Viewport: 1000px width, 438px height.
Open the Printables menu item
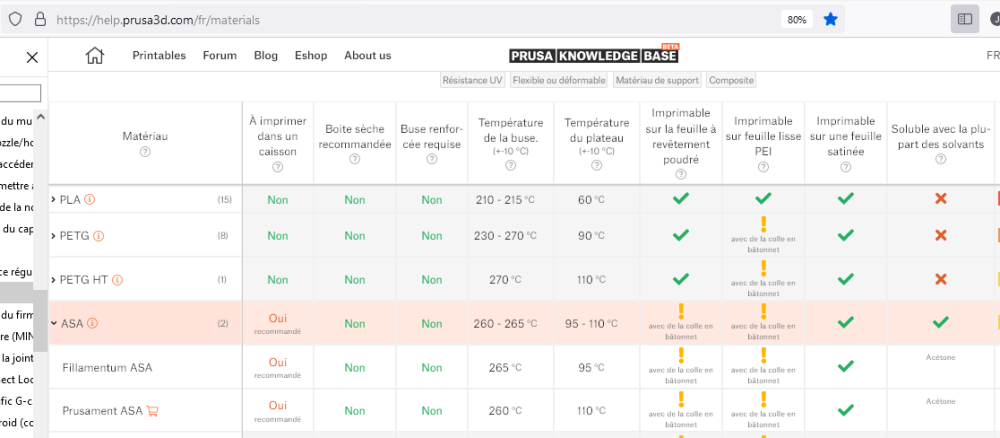[159, 56]
